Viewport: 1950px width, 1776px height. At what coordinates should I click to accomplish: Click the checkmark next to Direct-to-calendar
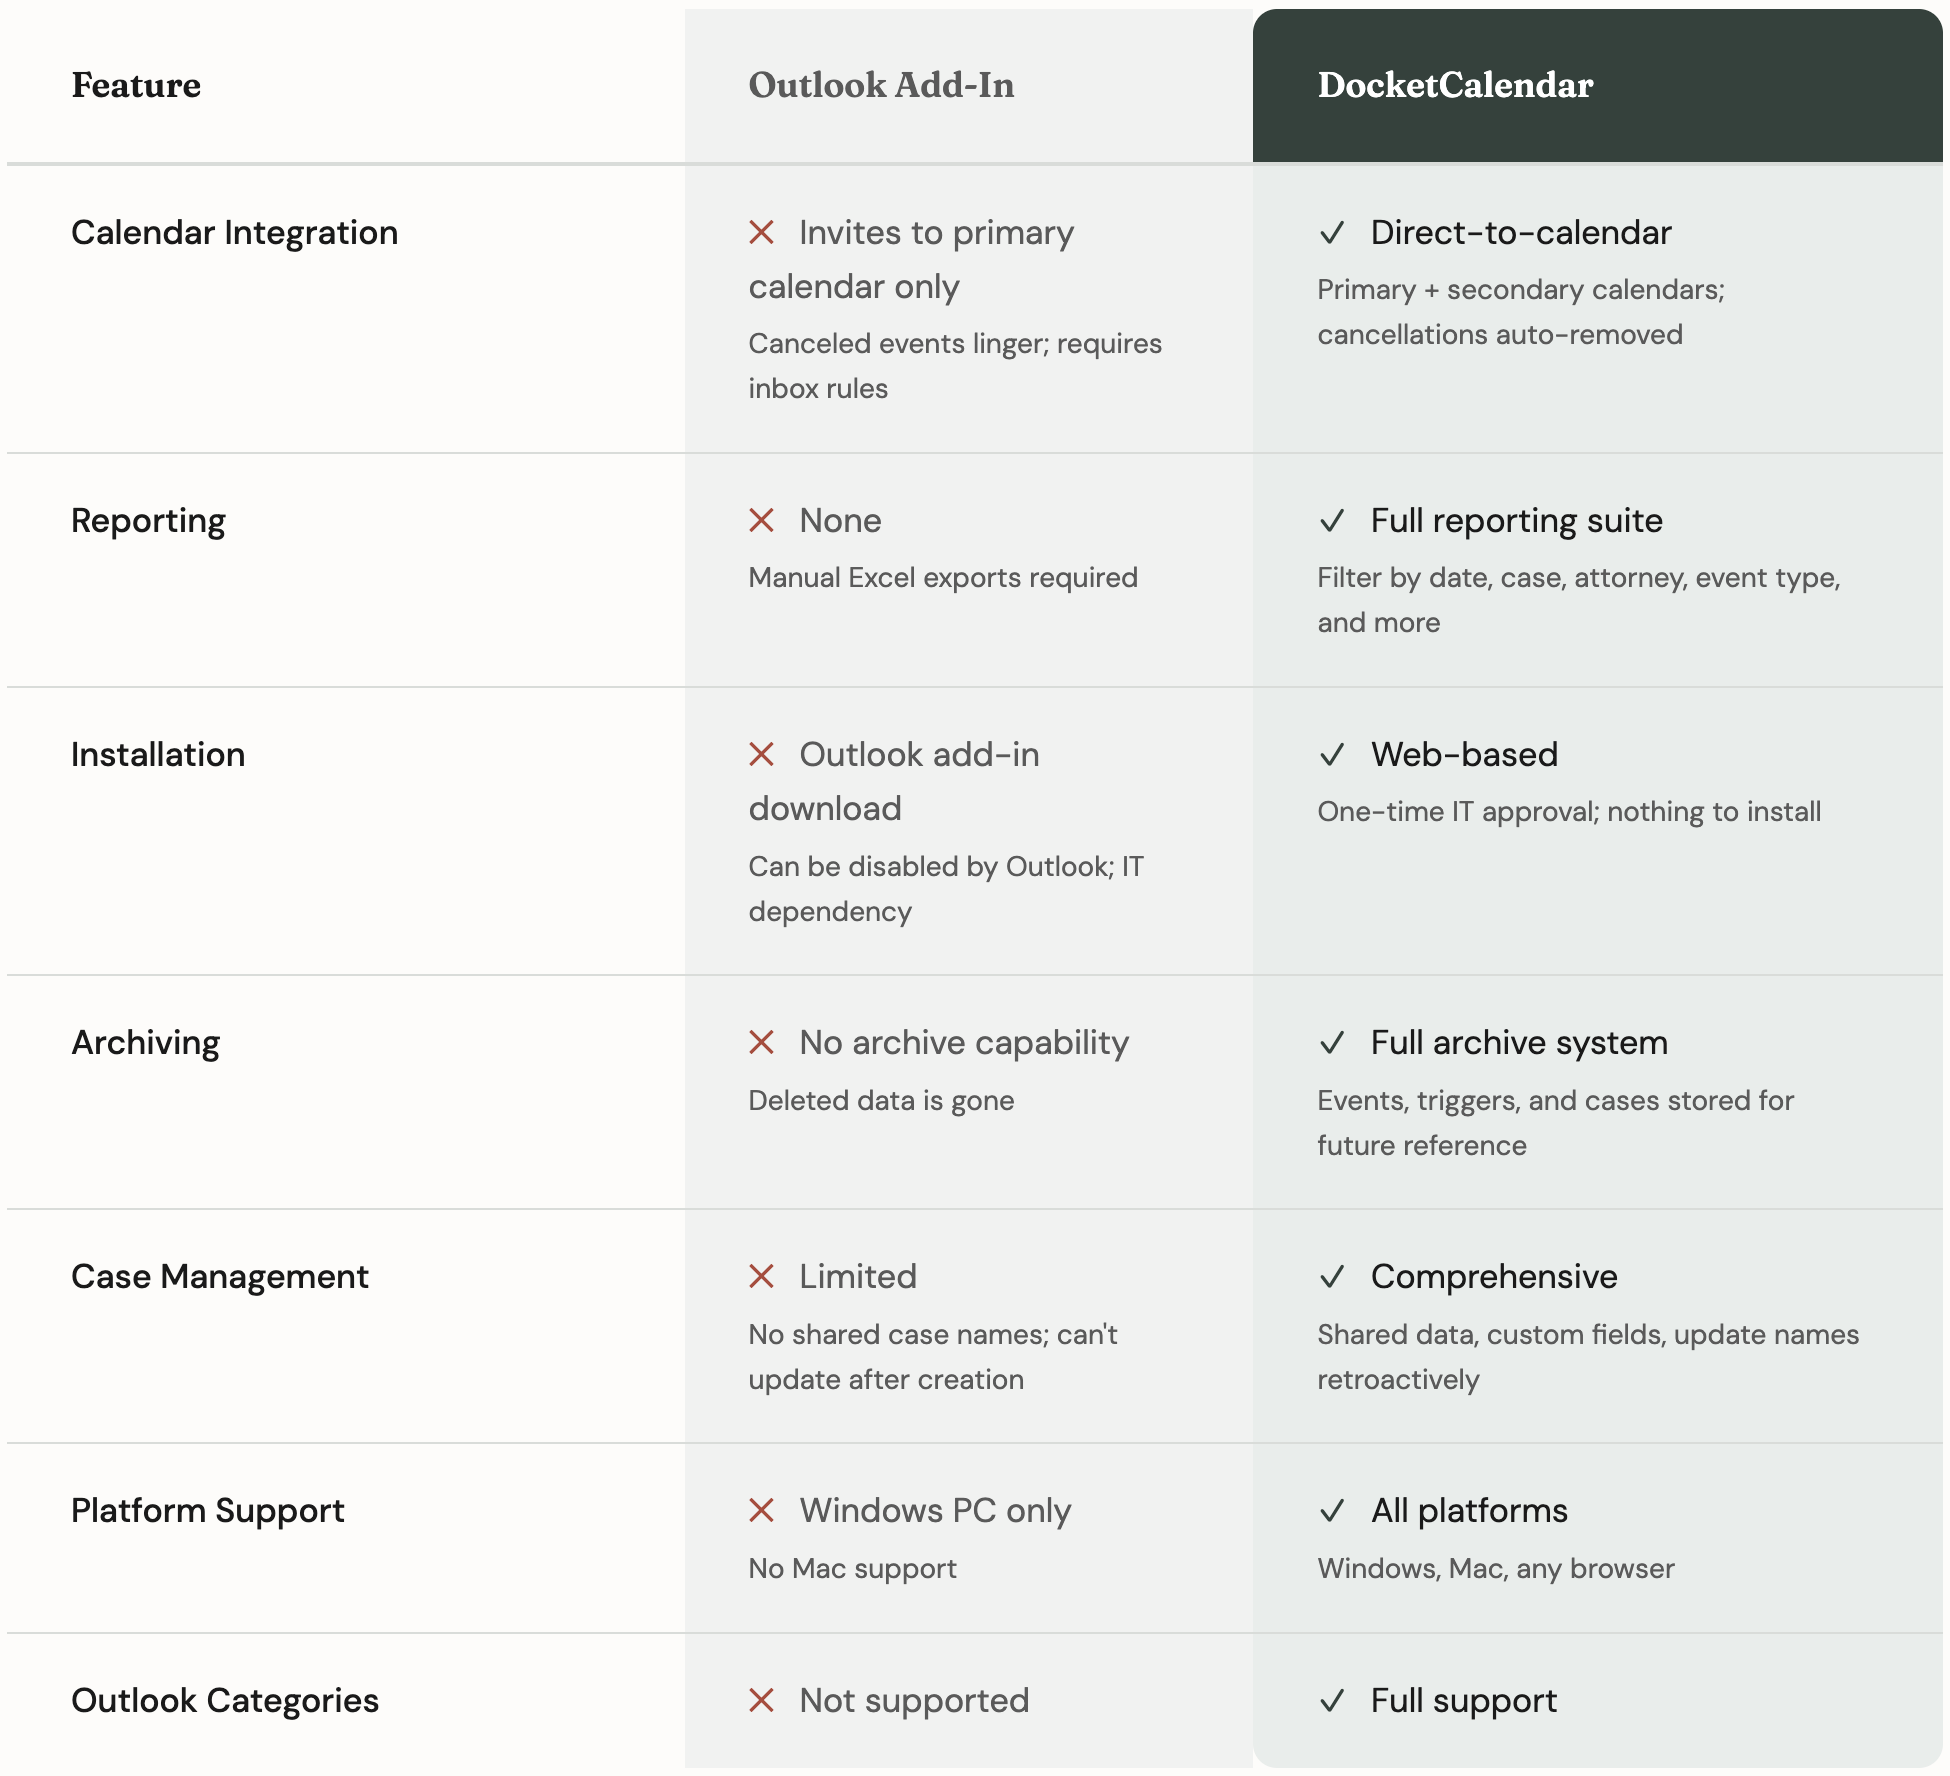click(x=1331, y=233)
